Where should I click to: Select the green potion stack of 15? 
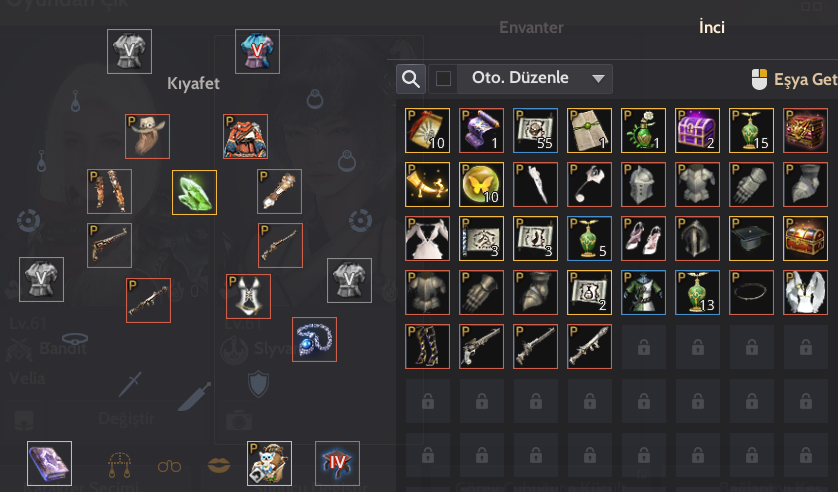pos(751,130)
